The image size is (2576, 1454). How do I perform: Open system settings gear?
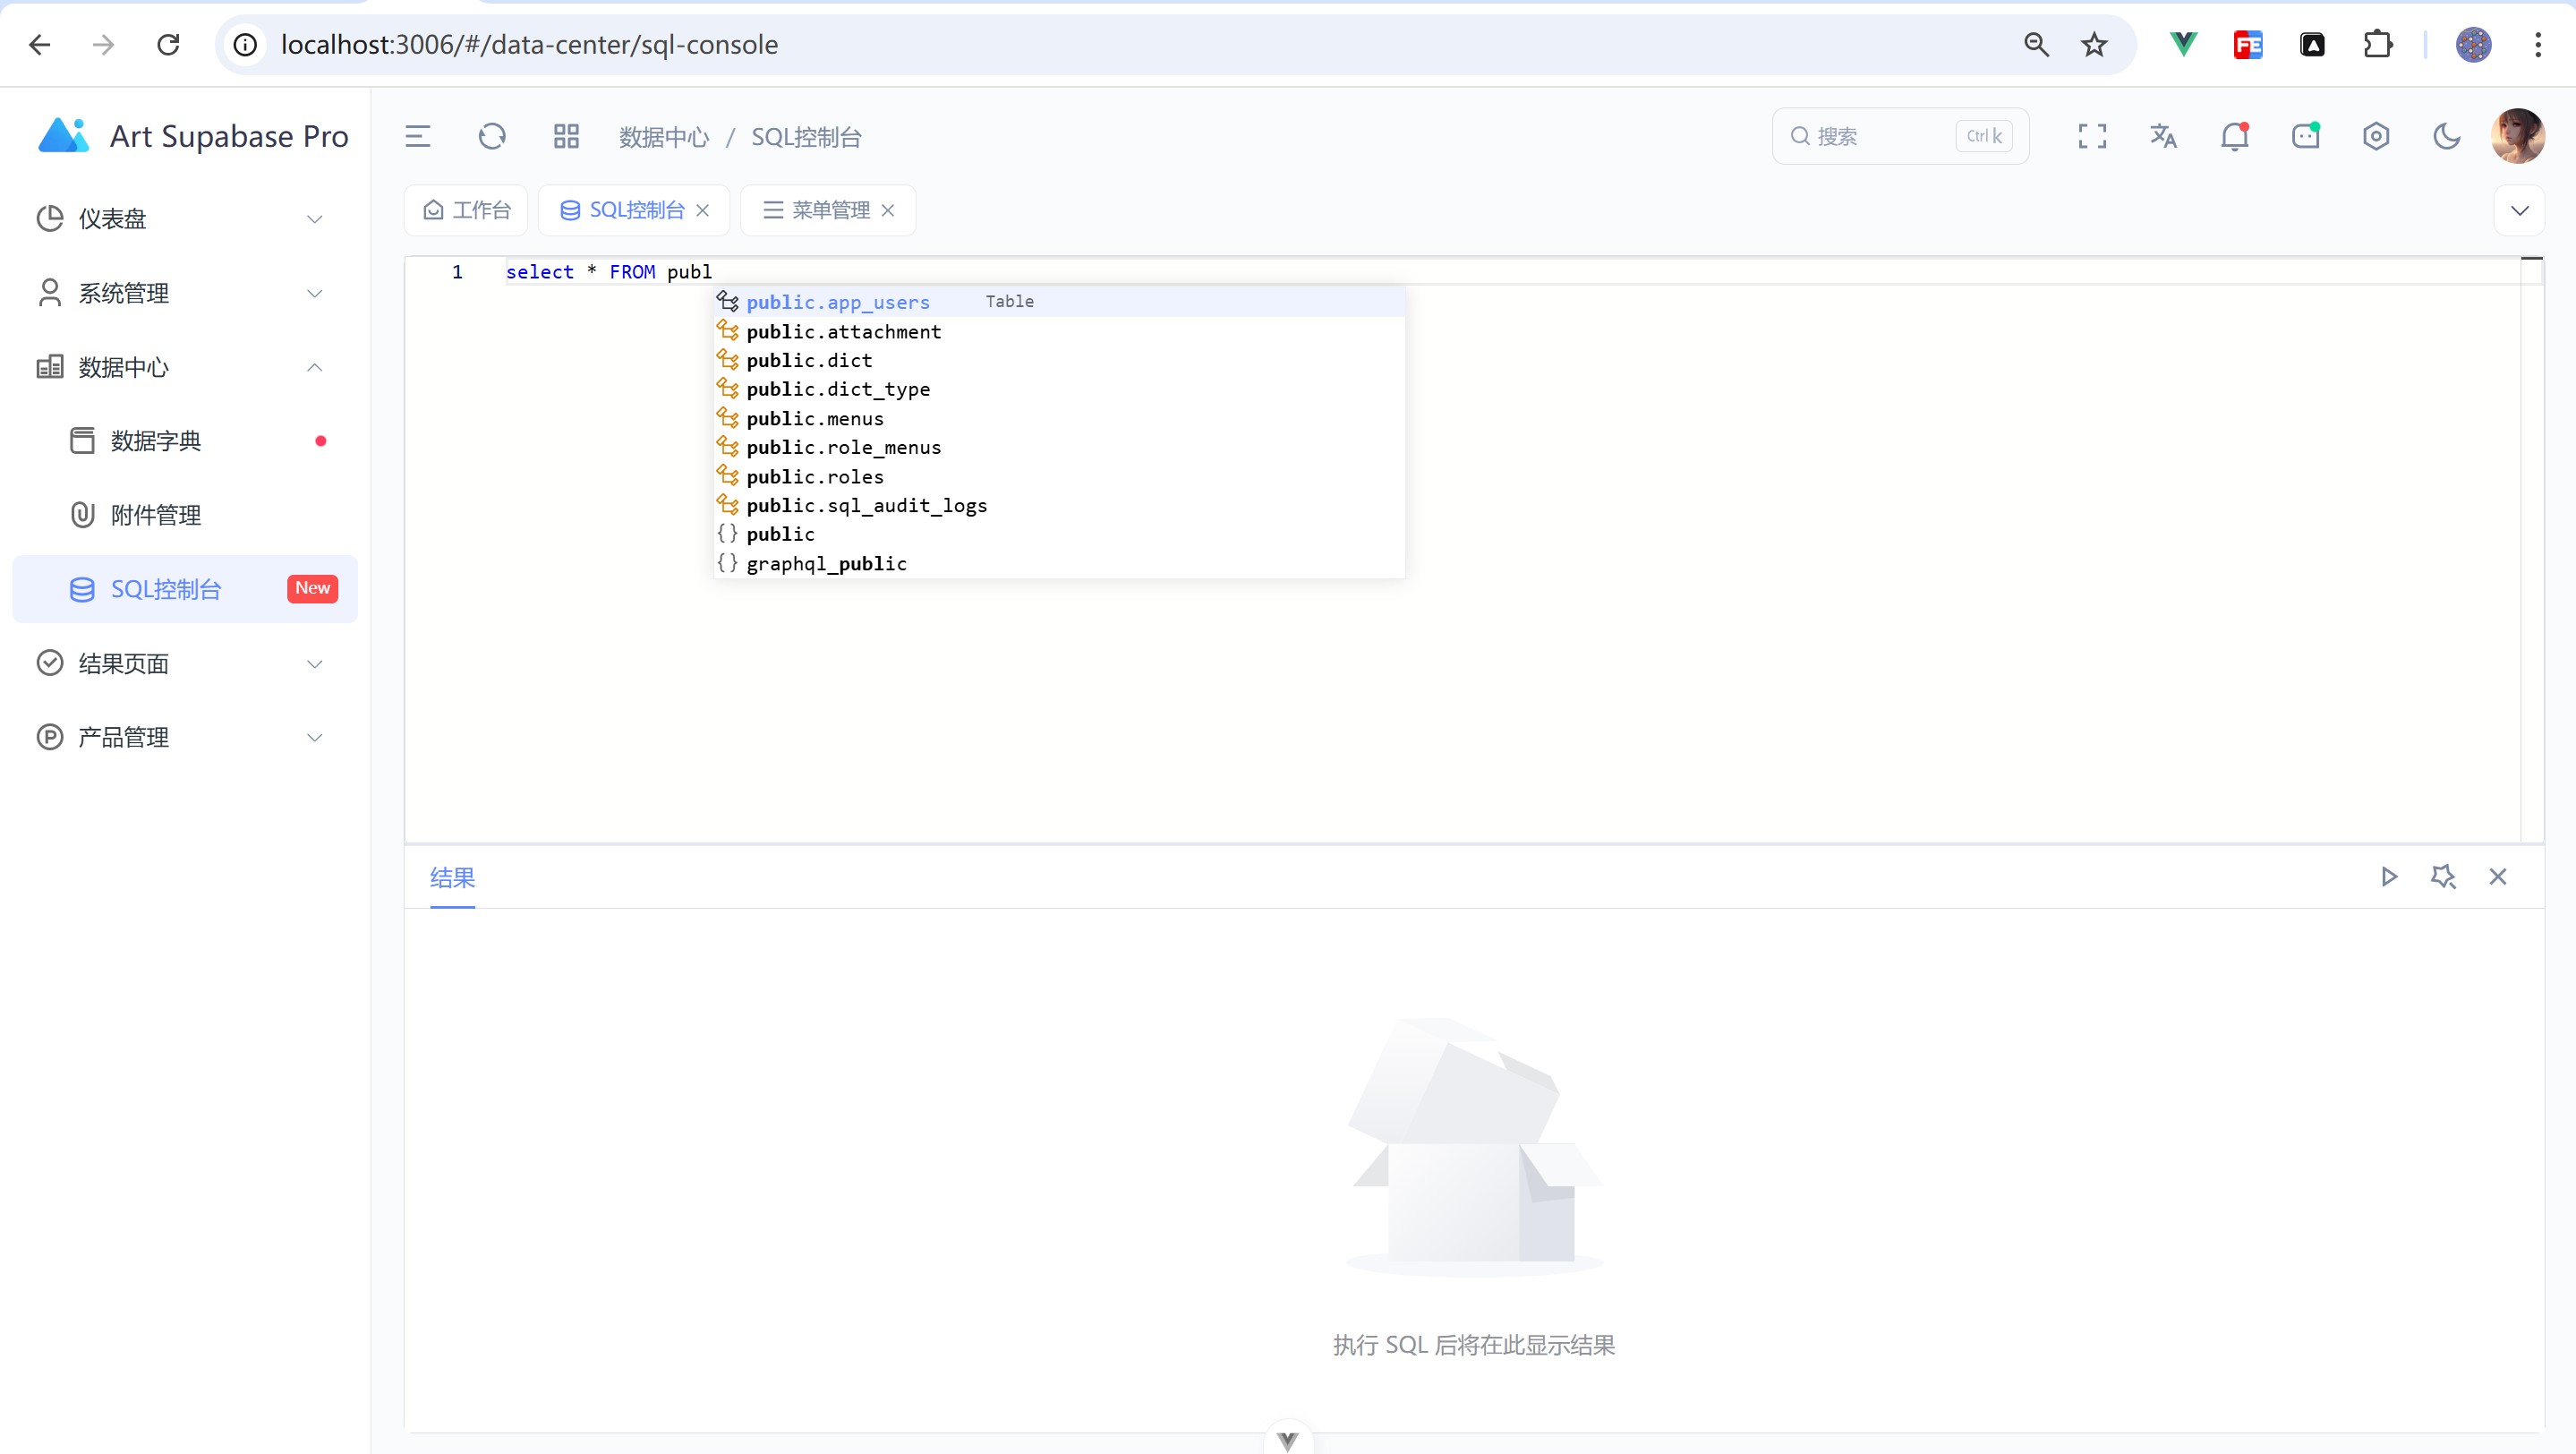coord(2377,136)
